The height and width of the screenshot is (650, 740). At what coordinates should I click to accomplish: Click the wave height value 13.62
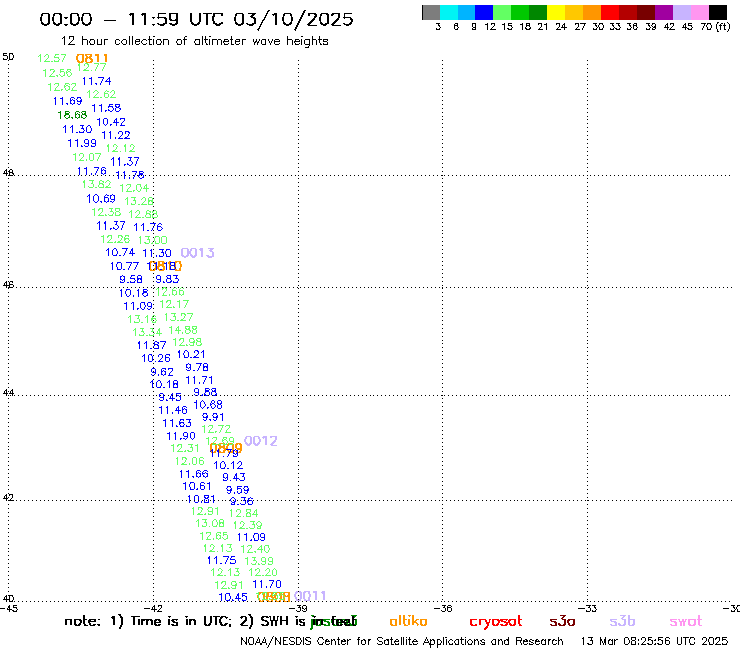tap(96, 184)
